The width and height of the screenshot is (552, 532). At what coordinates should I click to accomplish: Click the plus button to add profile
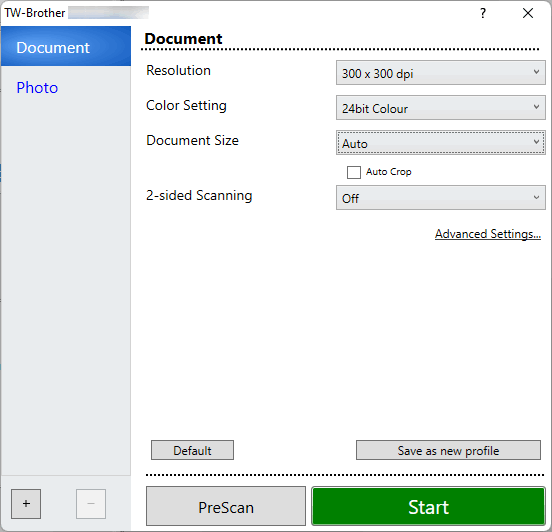point(26,503)
